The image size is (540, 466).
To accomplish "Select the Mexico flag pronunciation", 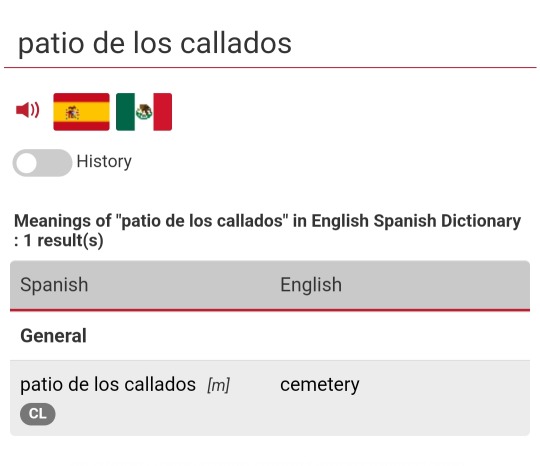I will coord(144,112).
